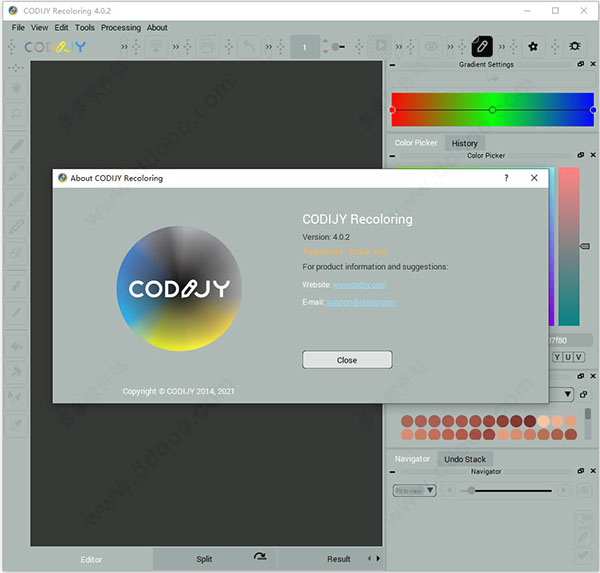The height and width of the screenshot is (573, 600).
Task: Select the Hand pan tool
Action: click(x=16, y=87)
